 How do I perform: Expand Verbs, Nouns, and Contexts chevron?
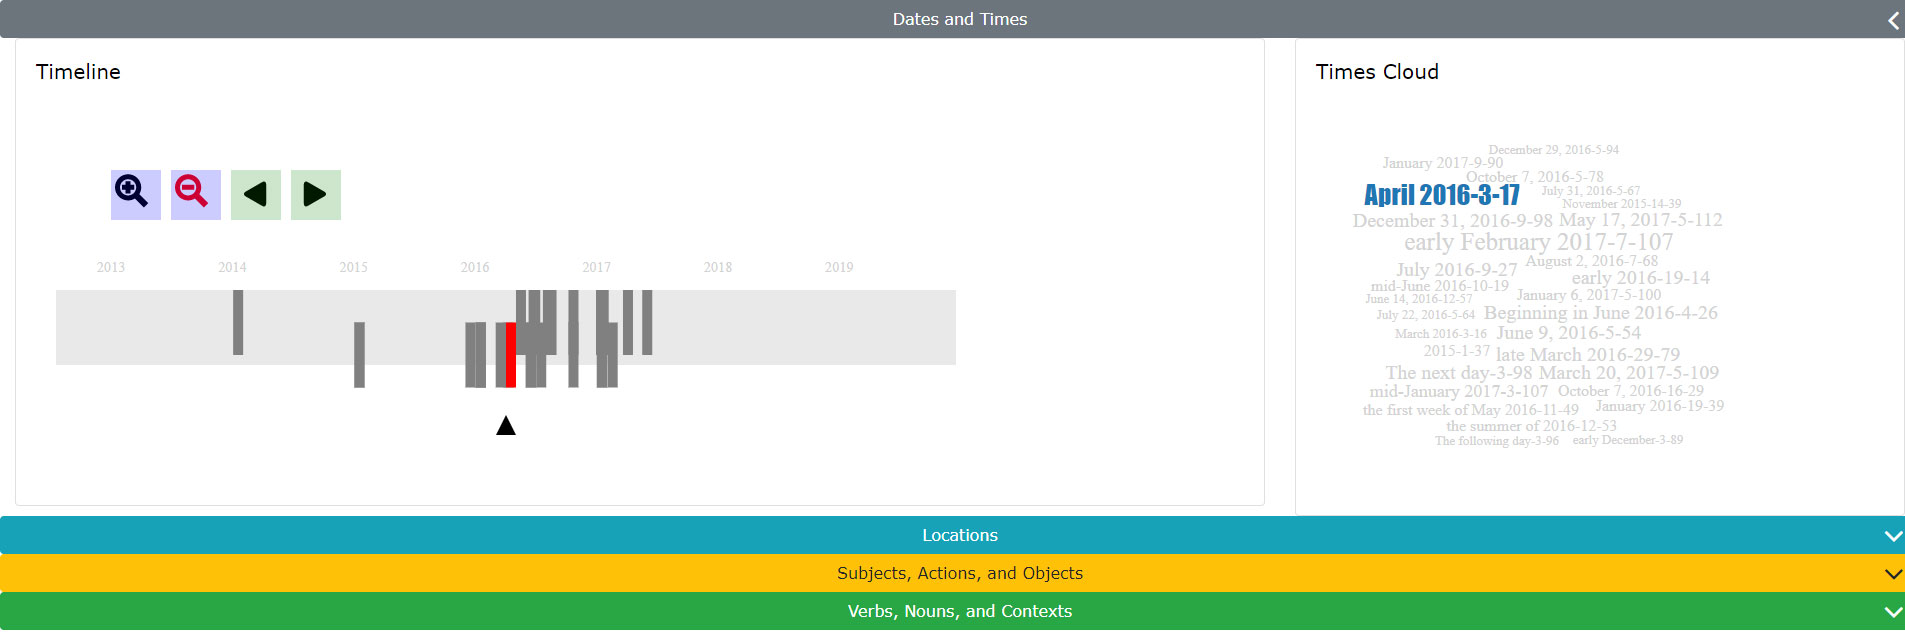pos(1892,612)
